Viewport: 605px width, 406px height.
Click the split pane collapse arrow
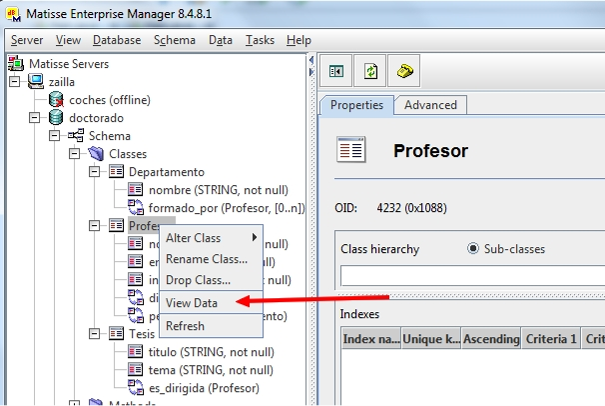[x=311, y=60]
